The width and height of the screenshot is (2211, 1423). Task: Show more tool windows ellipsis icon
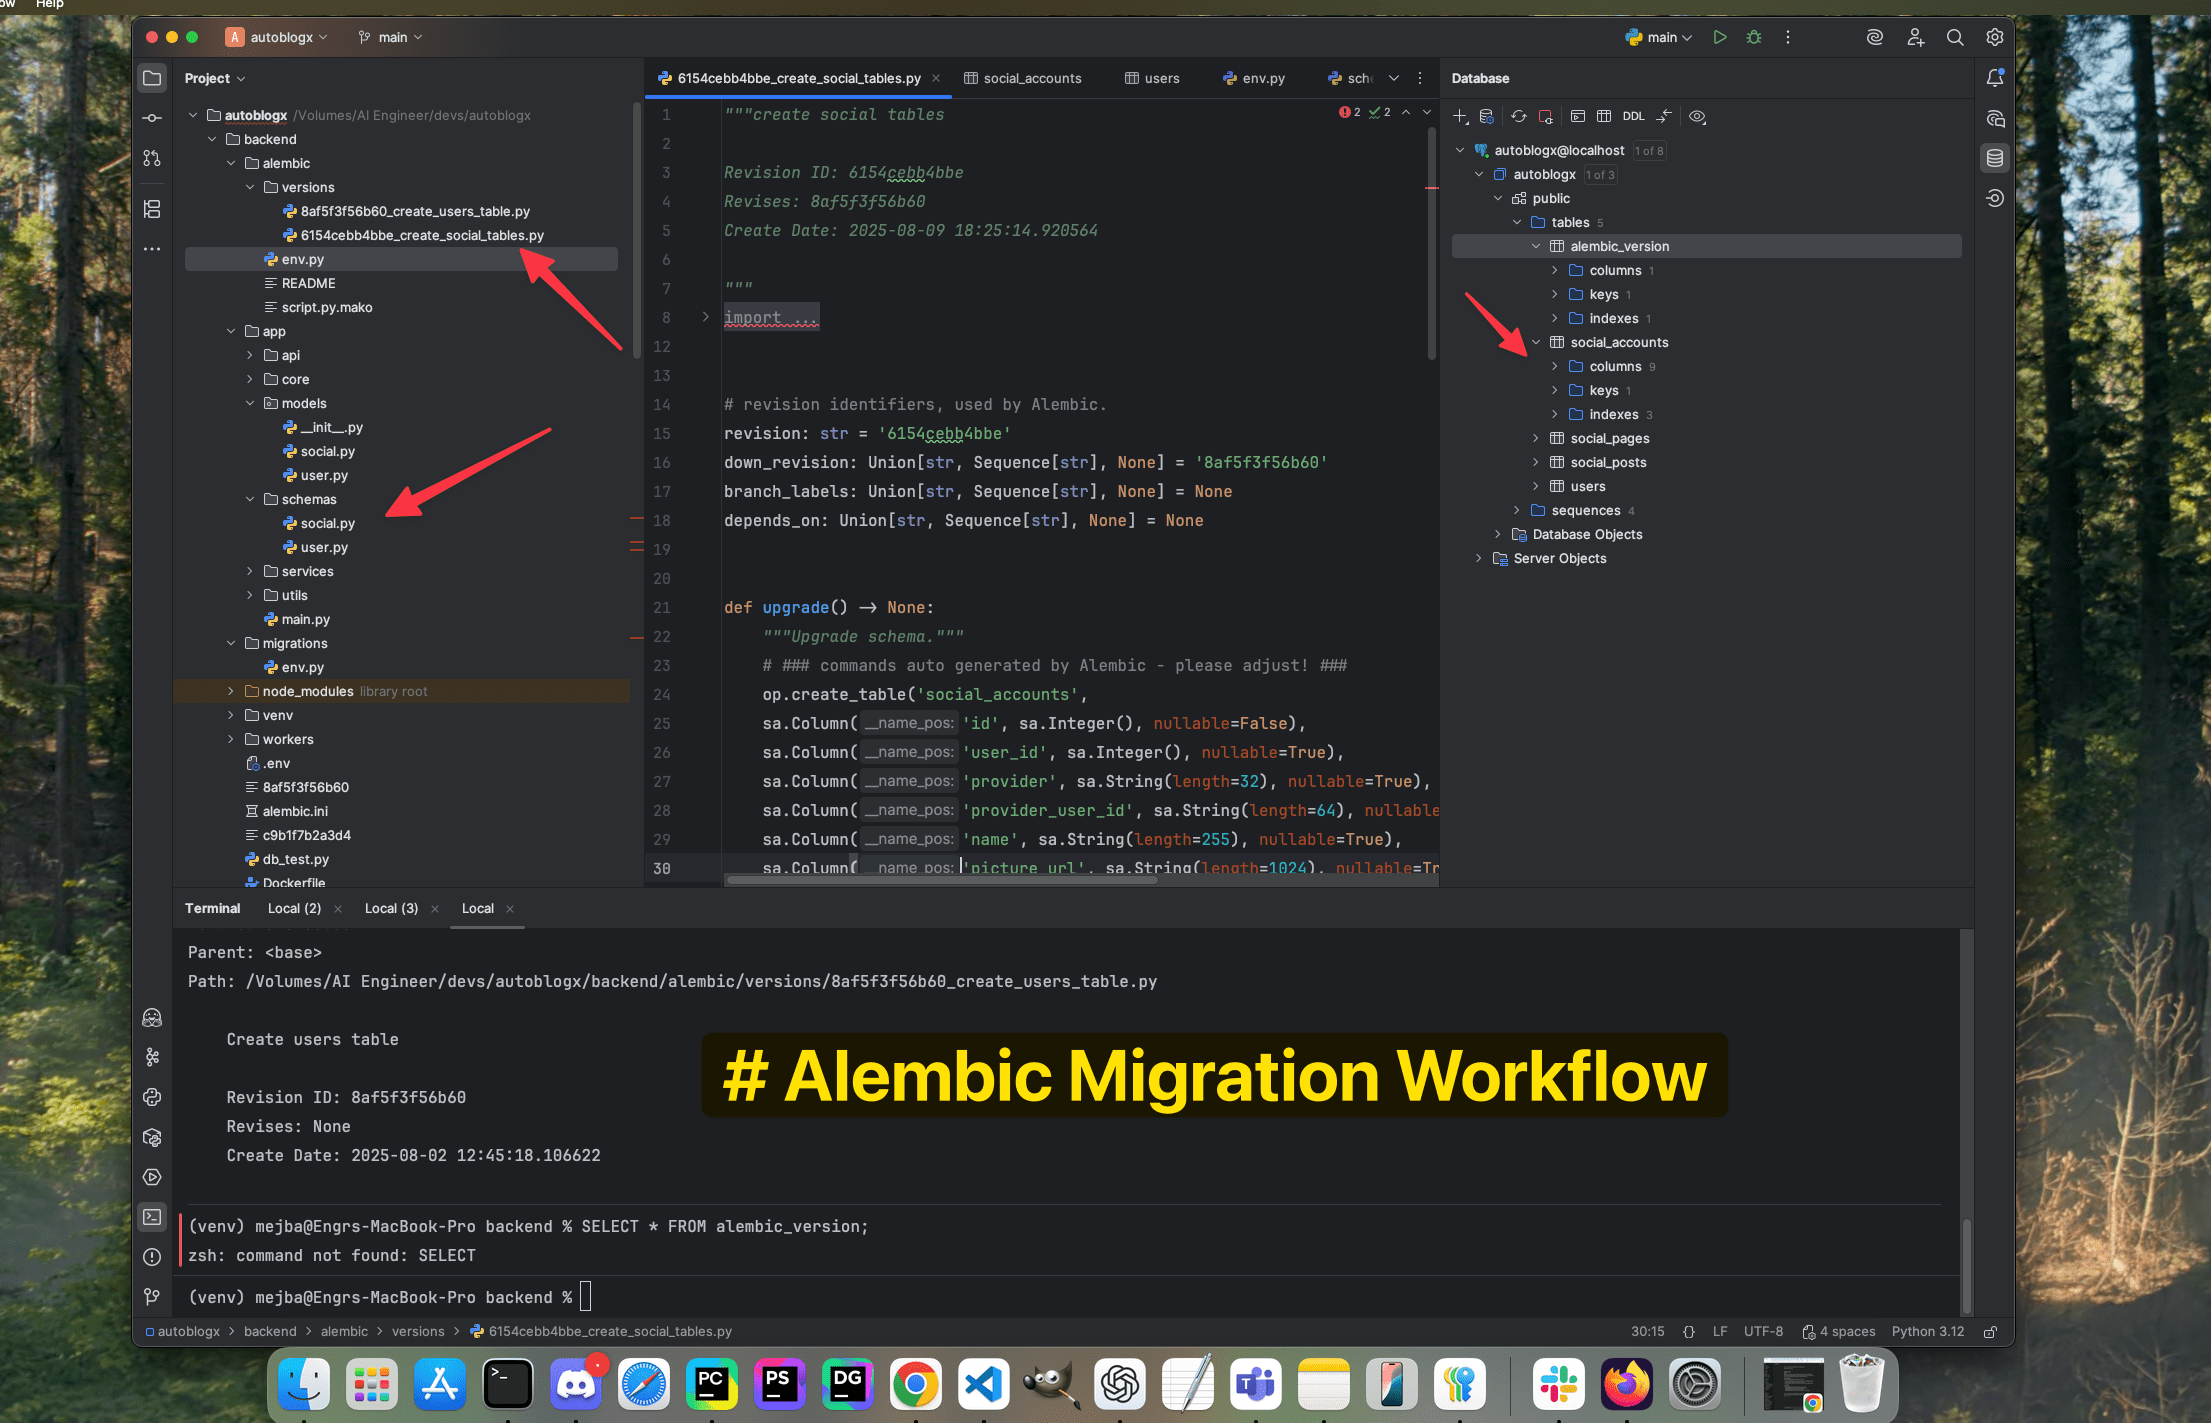point(152,249)
